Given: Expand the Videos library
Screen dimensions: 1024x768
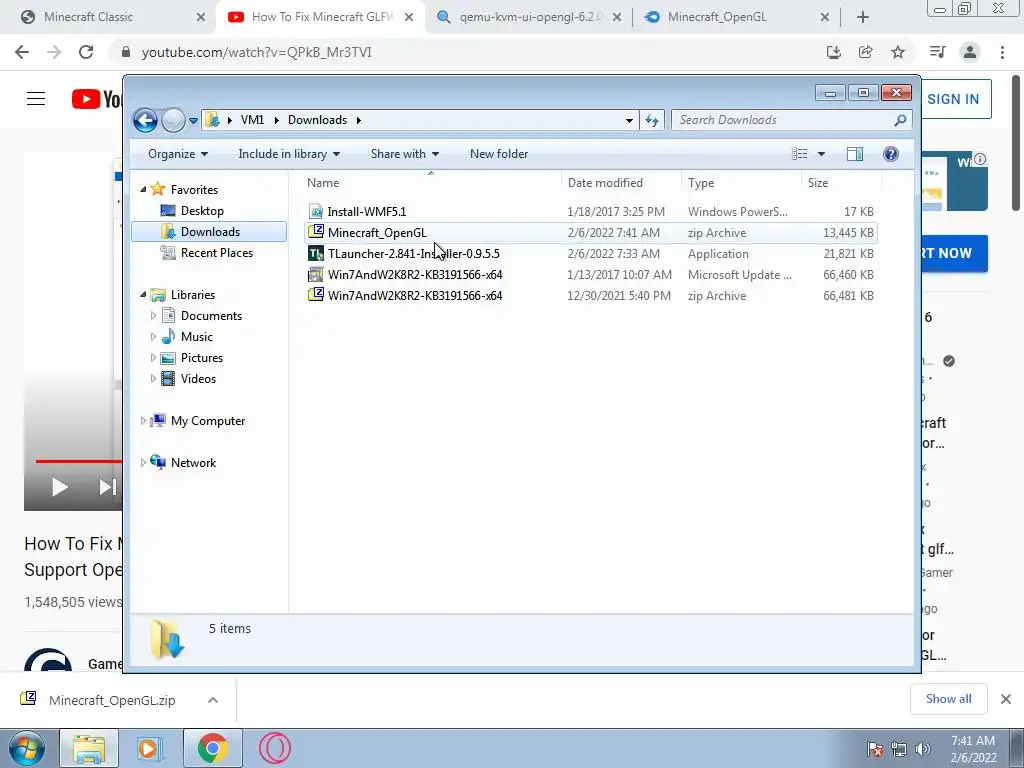Looking at the screenshot, I should click(x=153, y=379).
